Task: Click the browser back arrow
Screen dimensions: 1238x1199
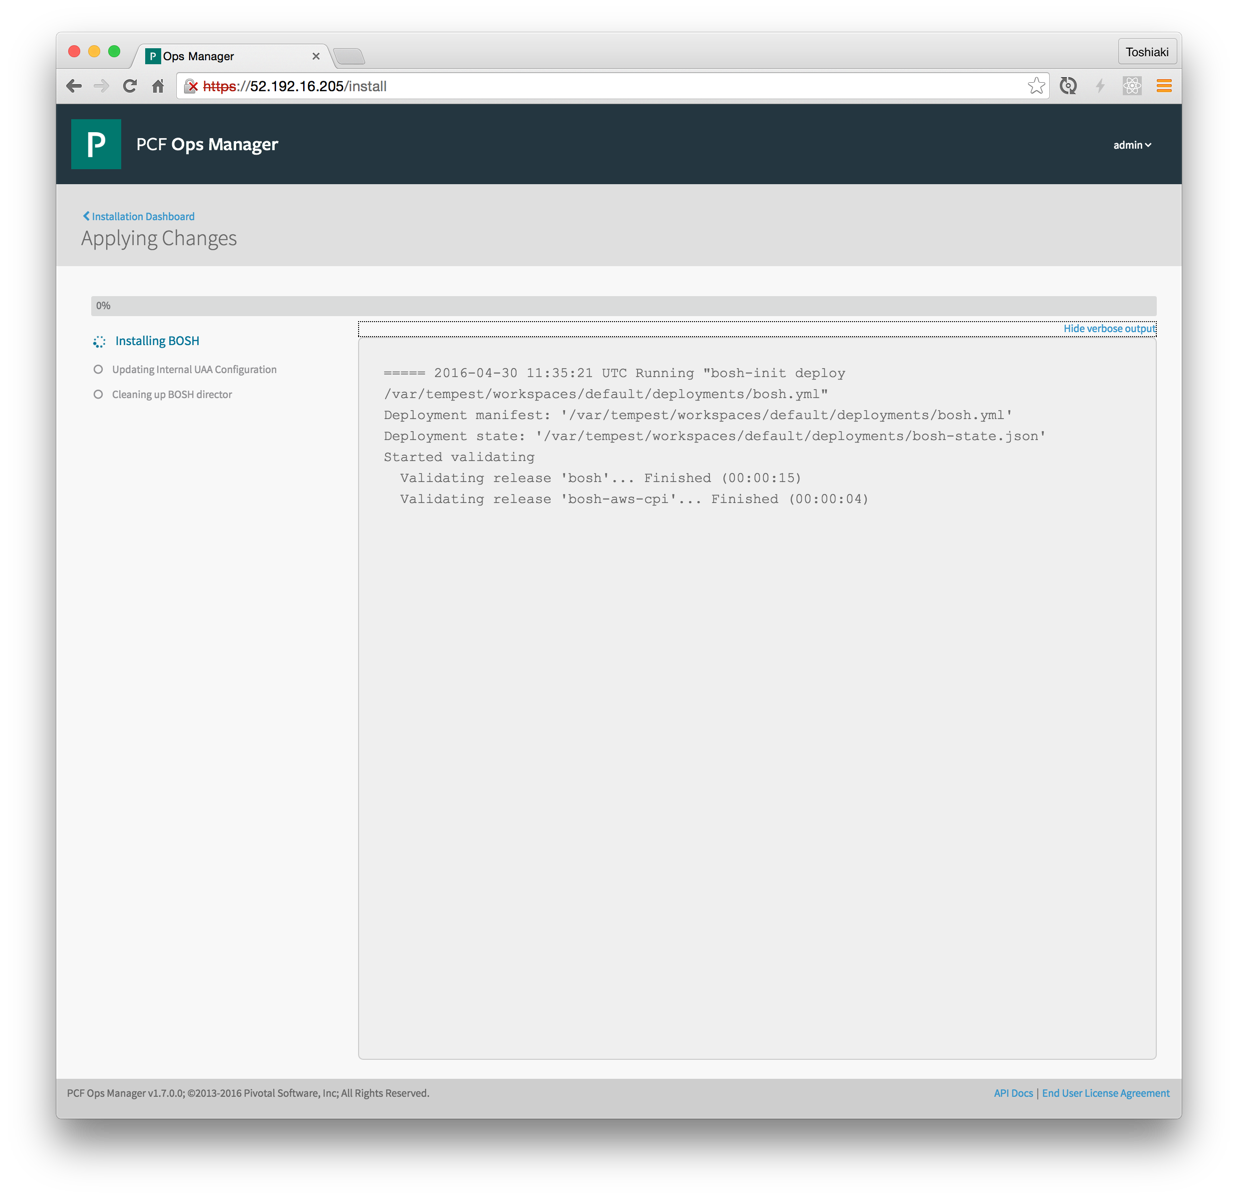Action: [74, 86]
